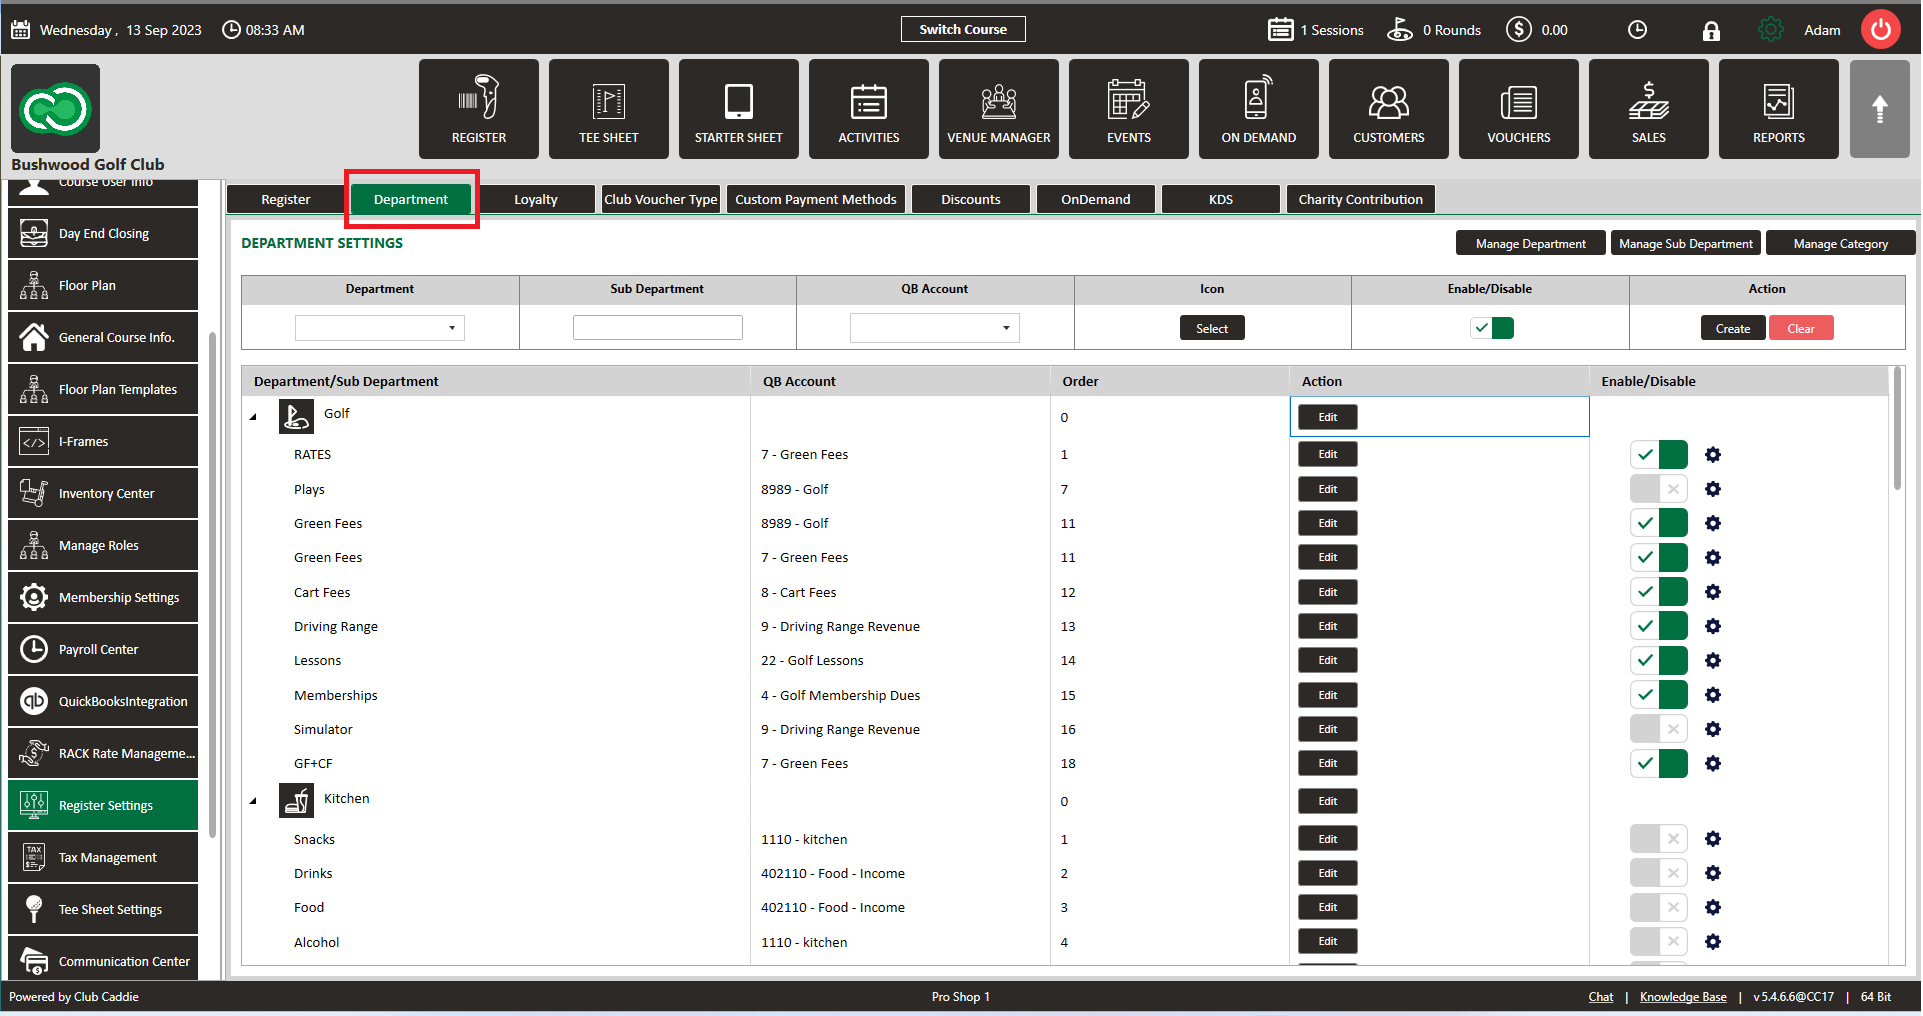
Task: Open Sessions calendar icon in top bar
Action: (x=1281, y=30)
